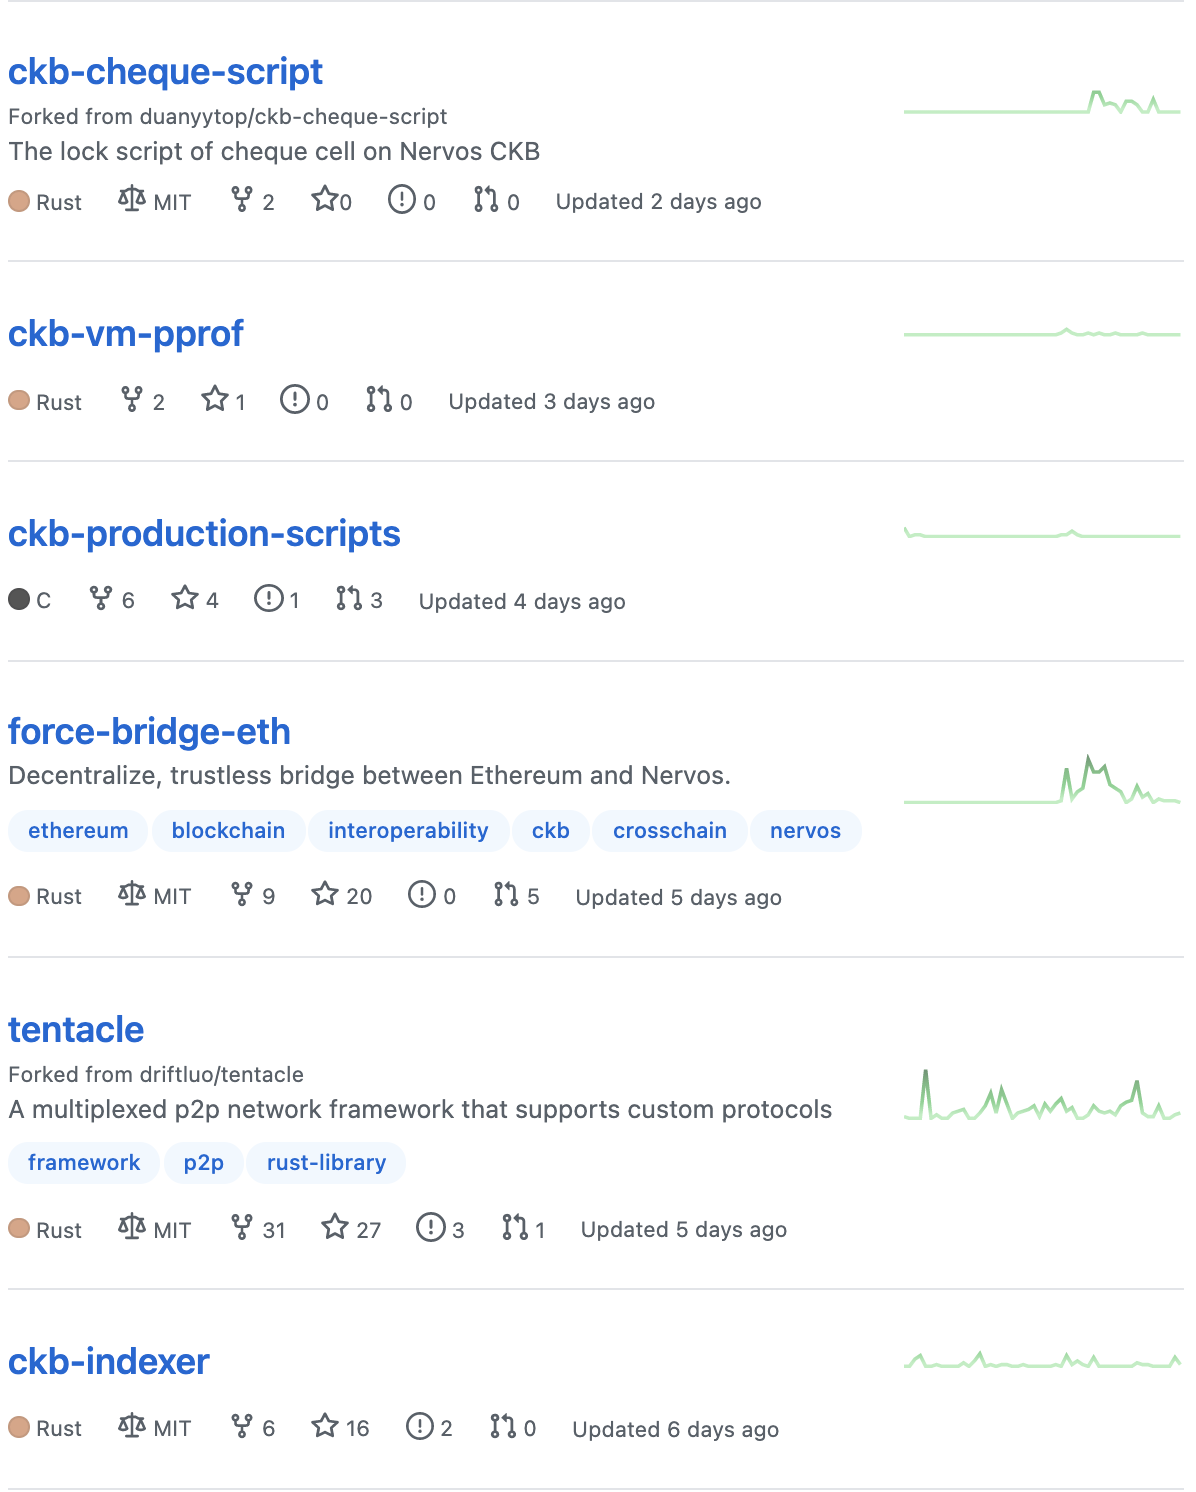View ckb-production-scripts activity sparkline graph

tap(1042, 533)
